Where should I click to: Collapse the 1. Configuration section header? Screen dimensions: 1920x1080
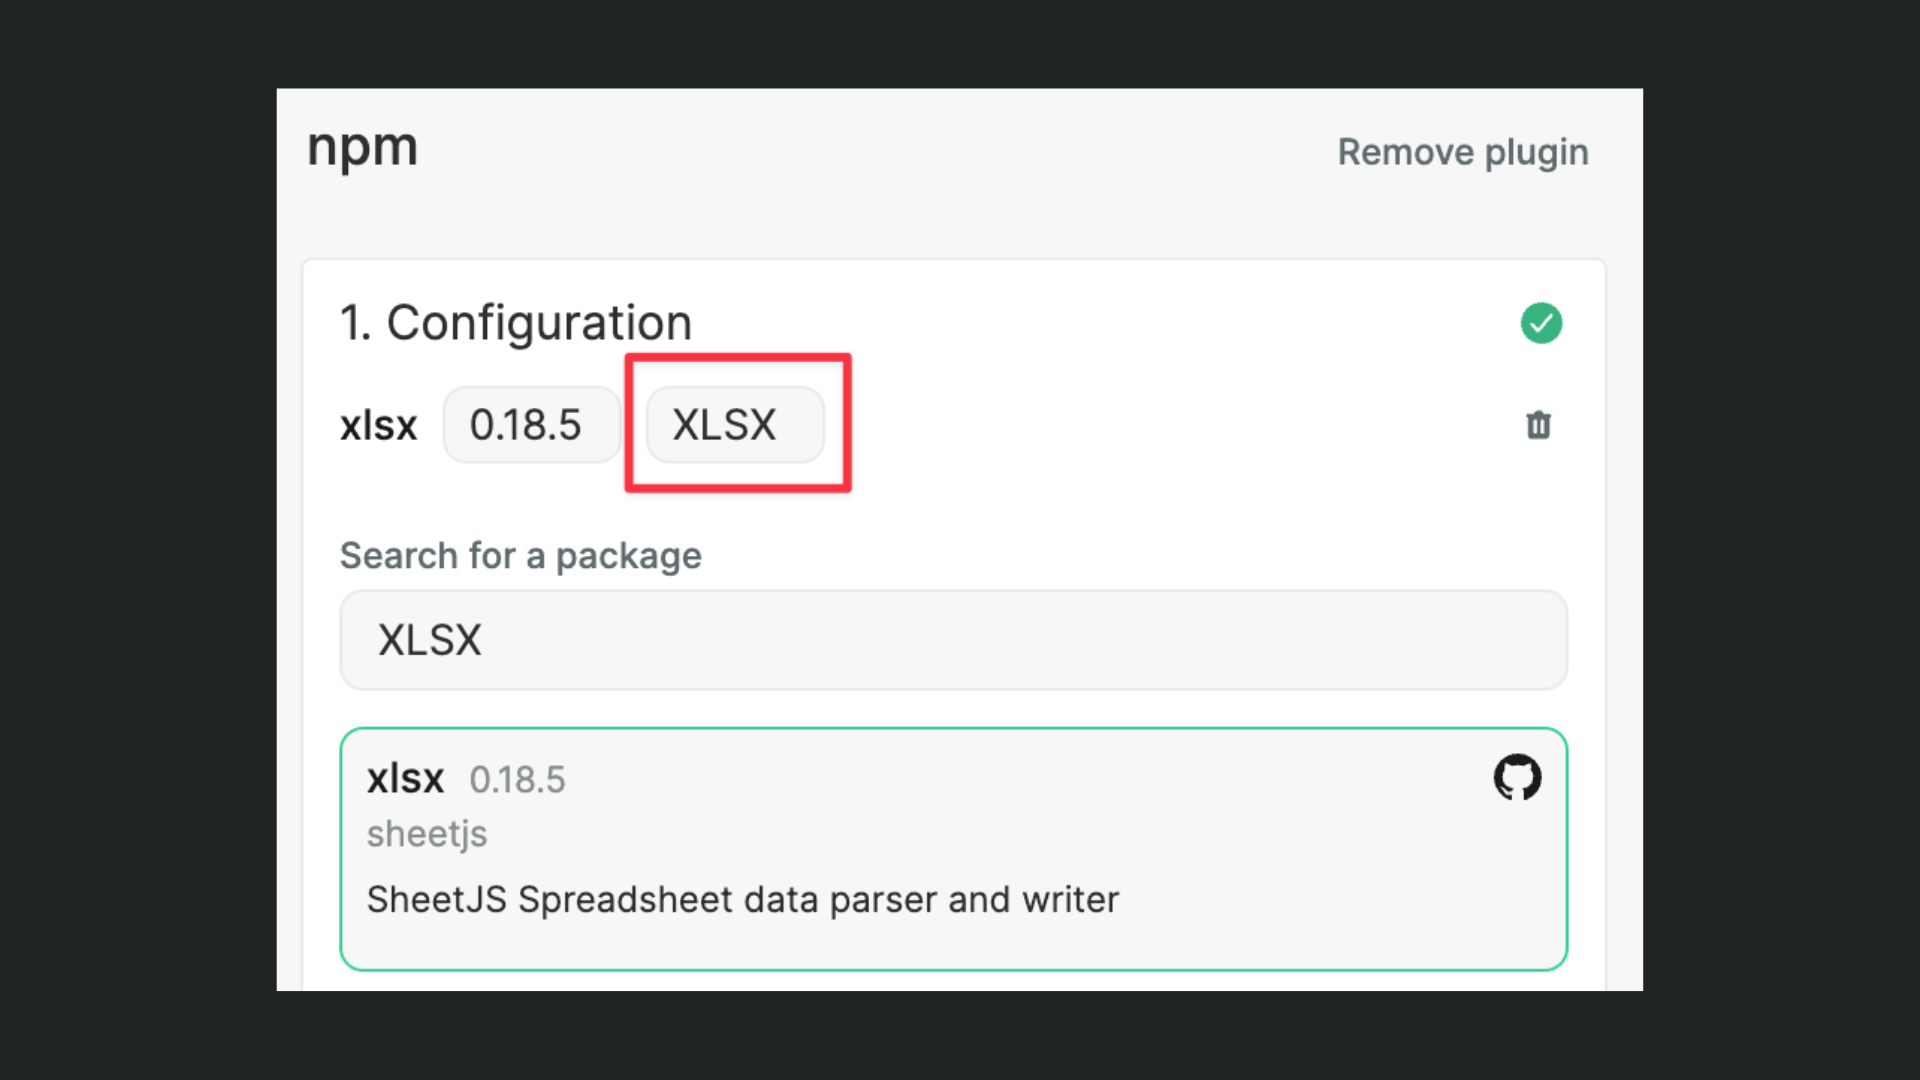(x=516, y=323)
